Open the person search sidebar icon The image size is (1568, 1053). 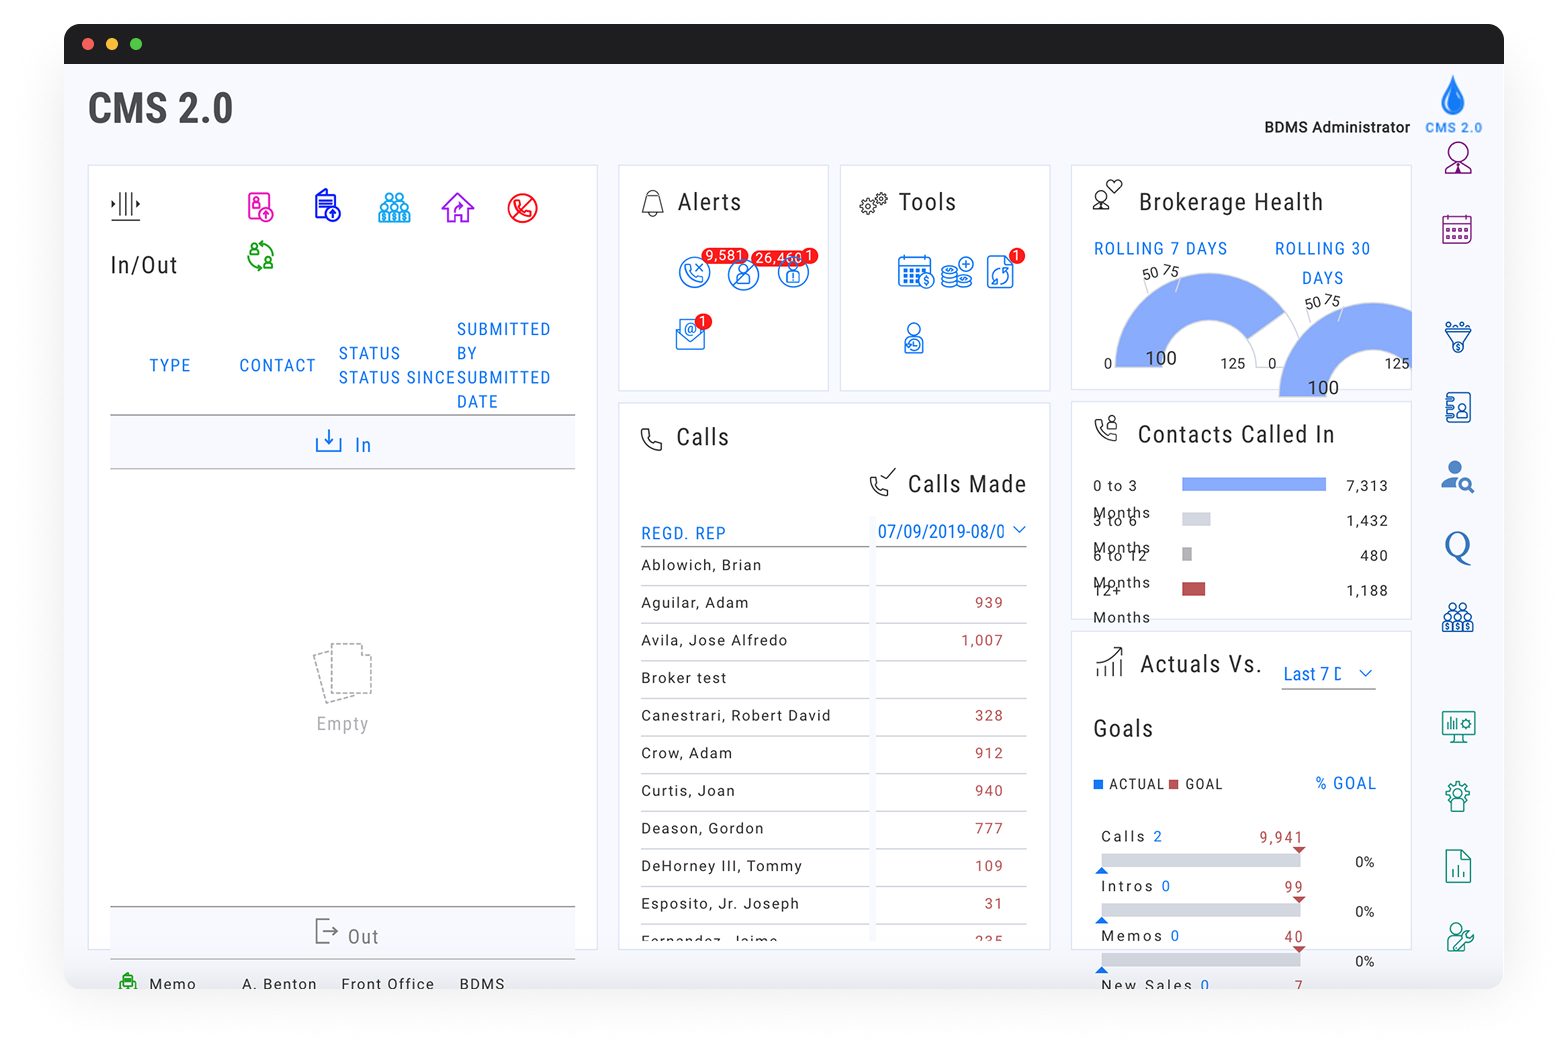[1457, 476]
